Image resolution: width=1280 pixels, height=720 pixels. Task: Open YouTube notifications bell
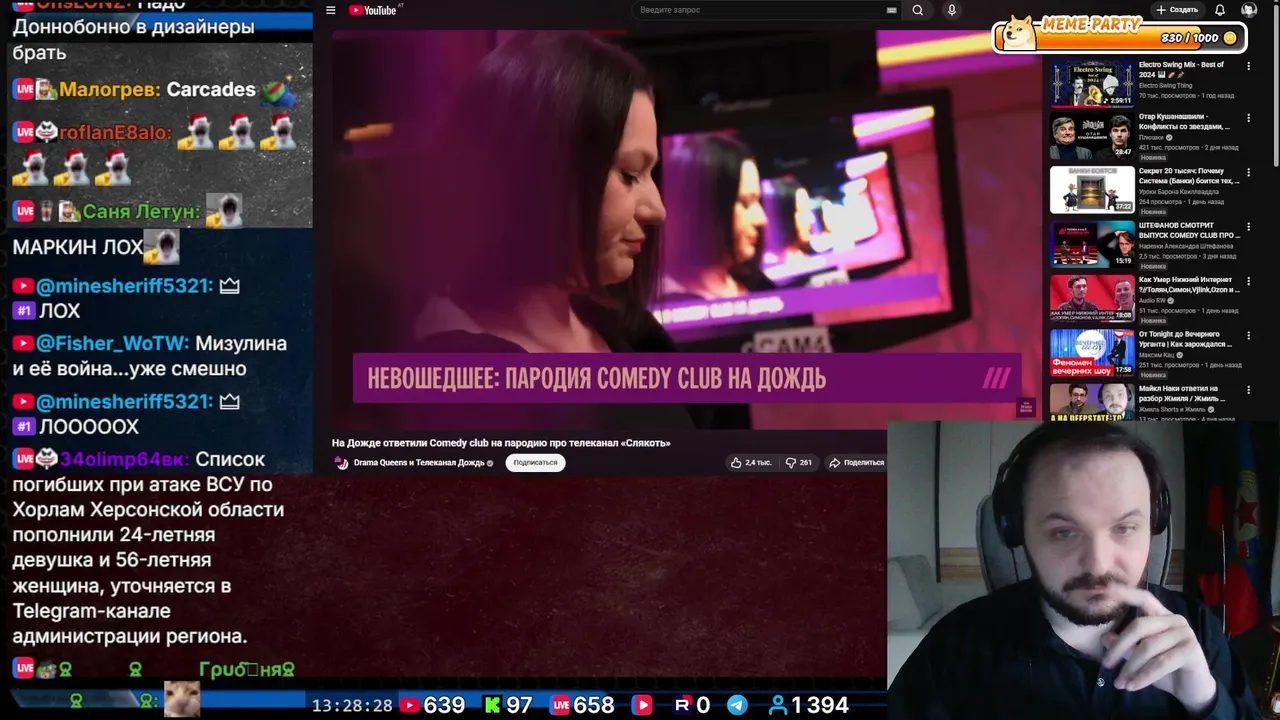tap(1220, 10)
